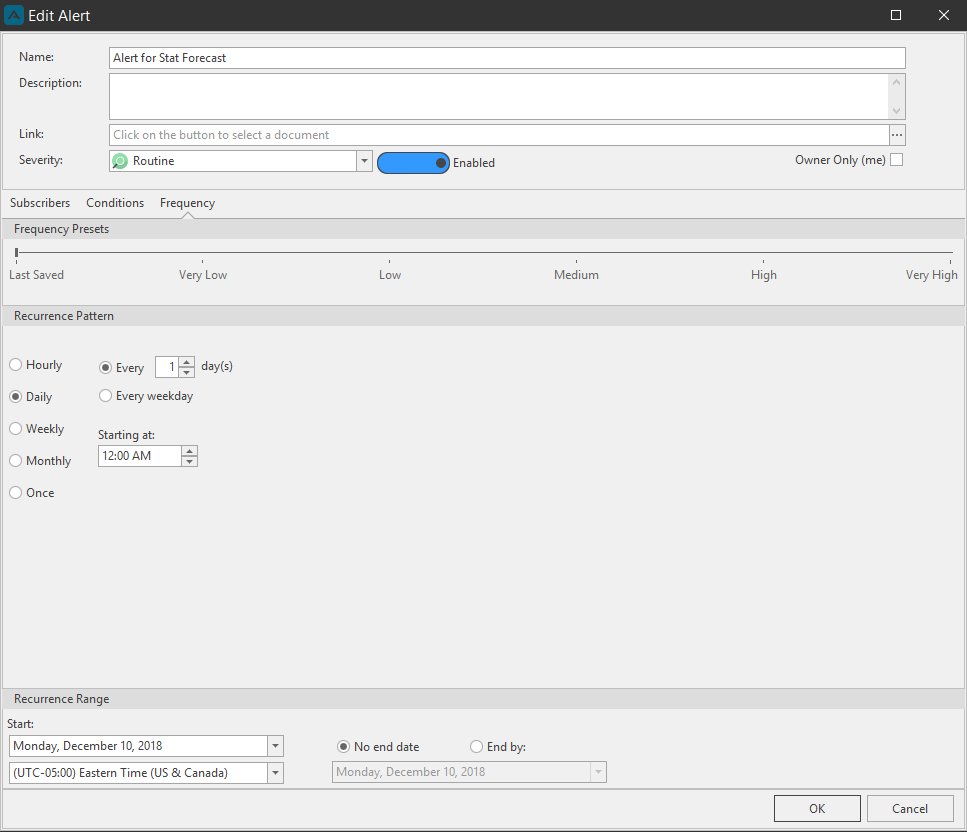Select the Weekly recurrence option

[15, 429]
